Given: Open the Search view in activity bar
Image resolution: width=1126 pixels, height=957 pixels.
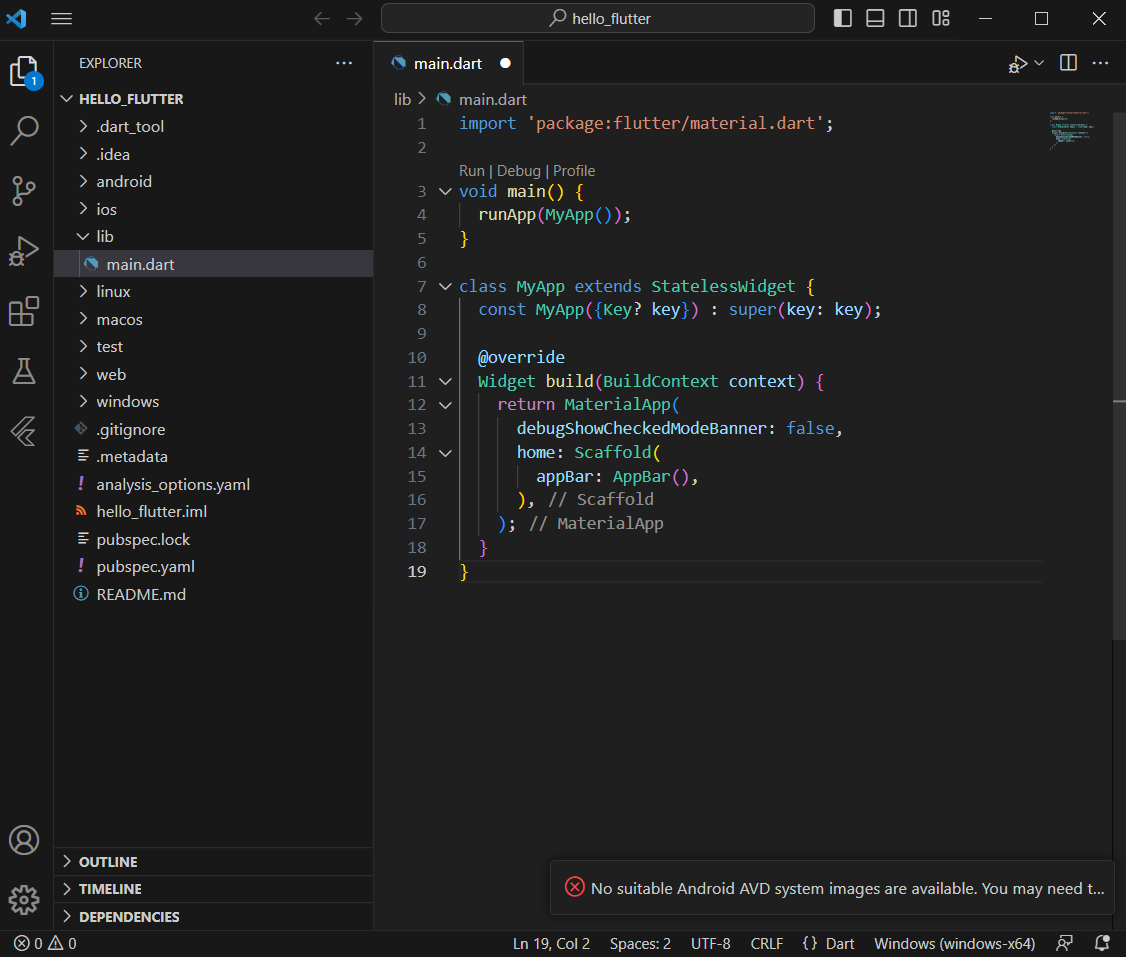Looking at the screenshot, I should [x=24, y=131].
